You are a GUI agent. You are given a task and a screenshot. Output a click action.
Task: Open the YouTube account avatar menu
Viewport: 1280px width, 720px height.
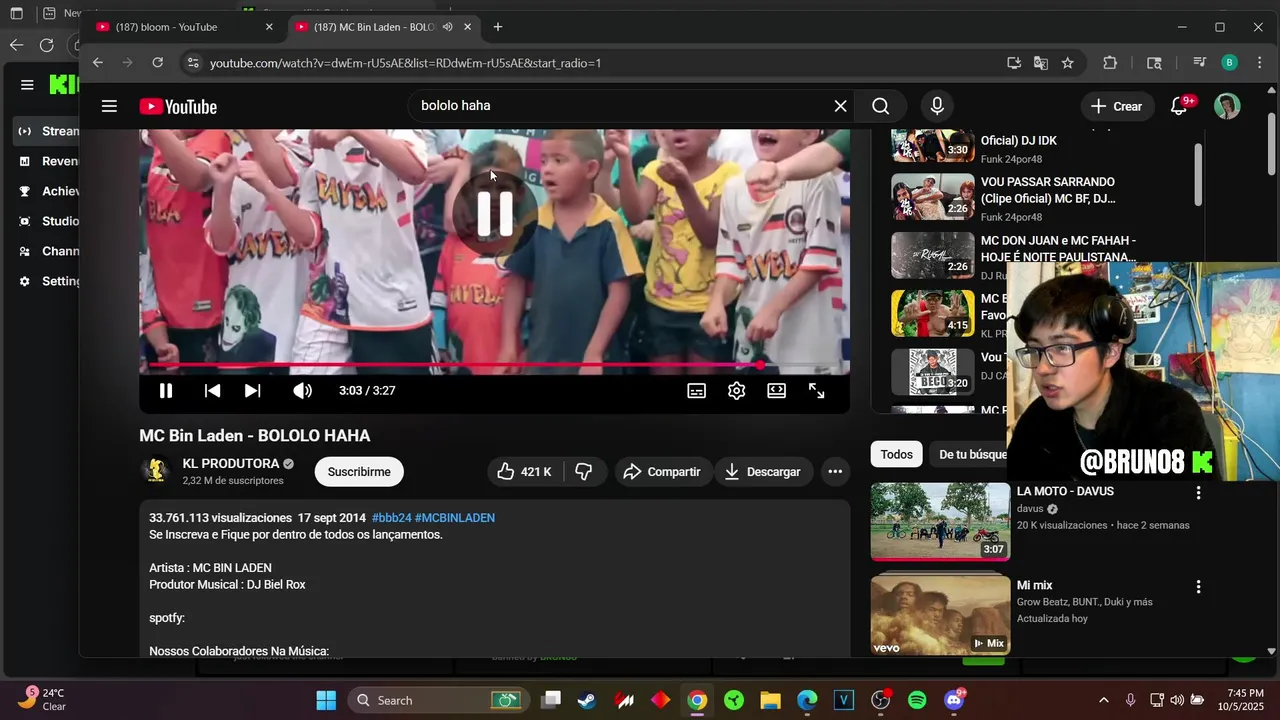click(x=1227, y=106)
